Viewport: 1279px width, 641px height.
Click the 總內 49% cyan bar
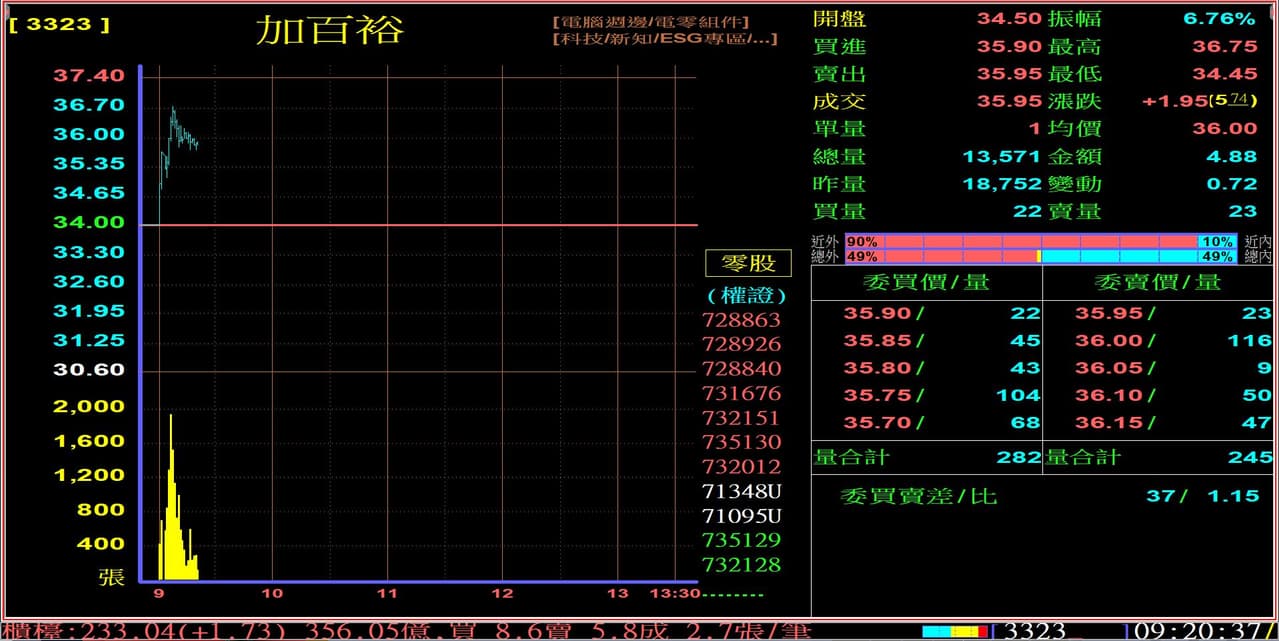click(x=1140, y=257)
